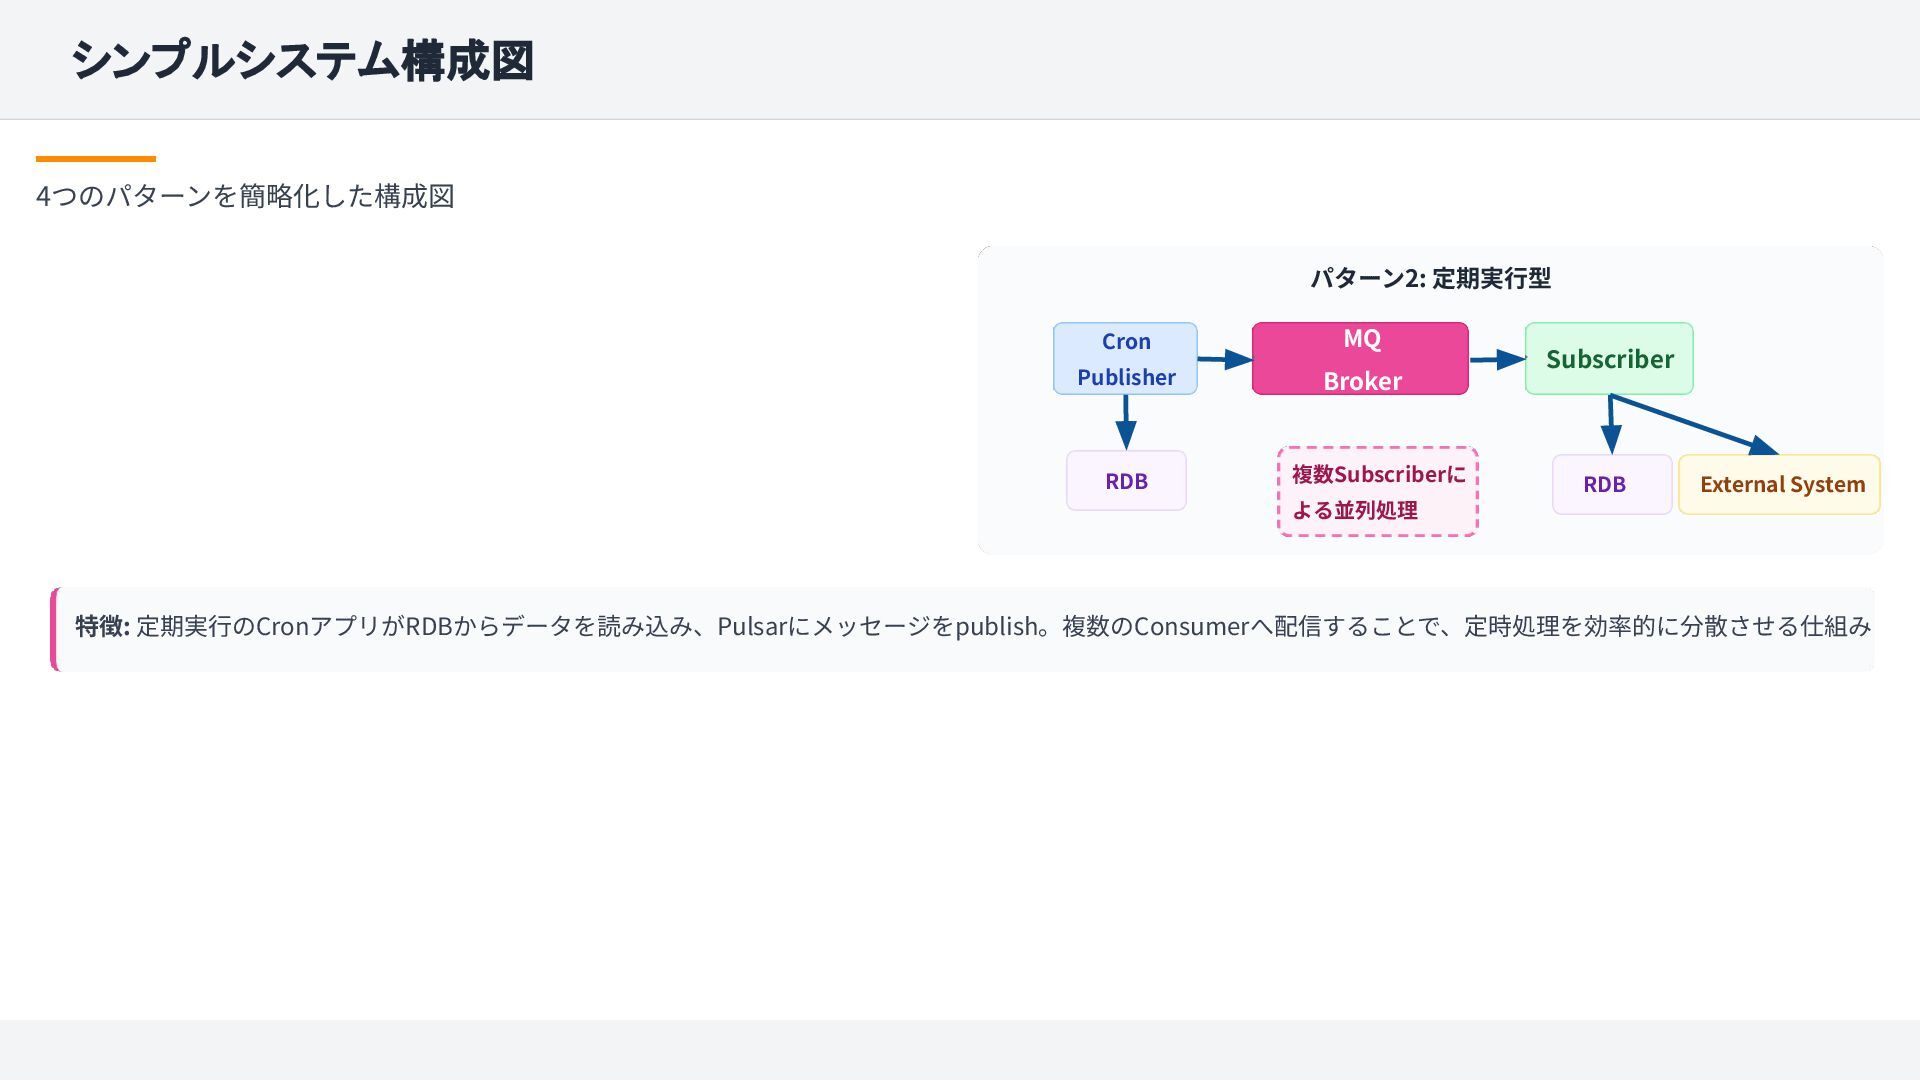The height and width of the screenshot is (1080, 1920).
Task: Click the orange accent bar above subtitle
Action: 96,158
